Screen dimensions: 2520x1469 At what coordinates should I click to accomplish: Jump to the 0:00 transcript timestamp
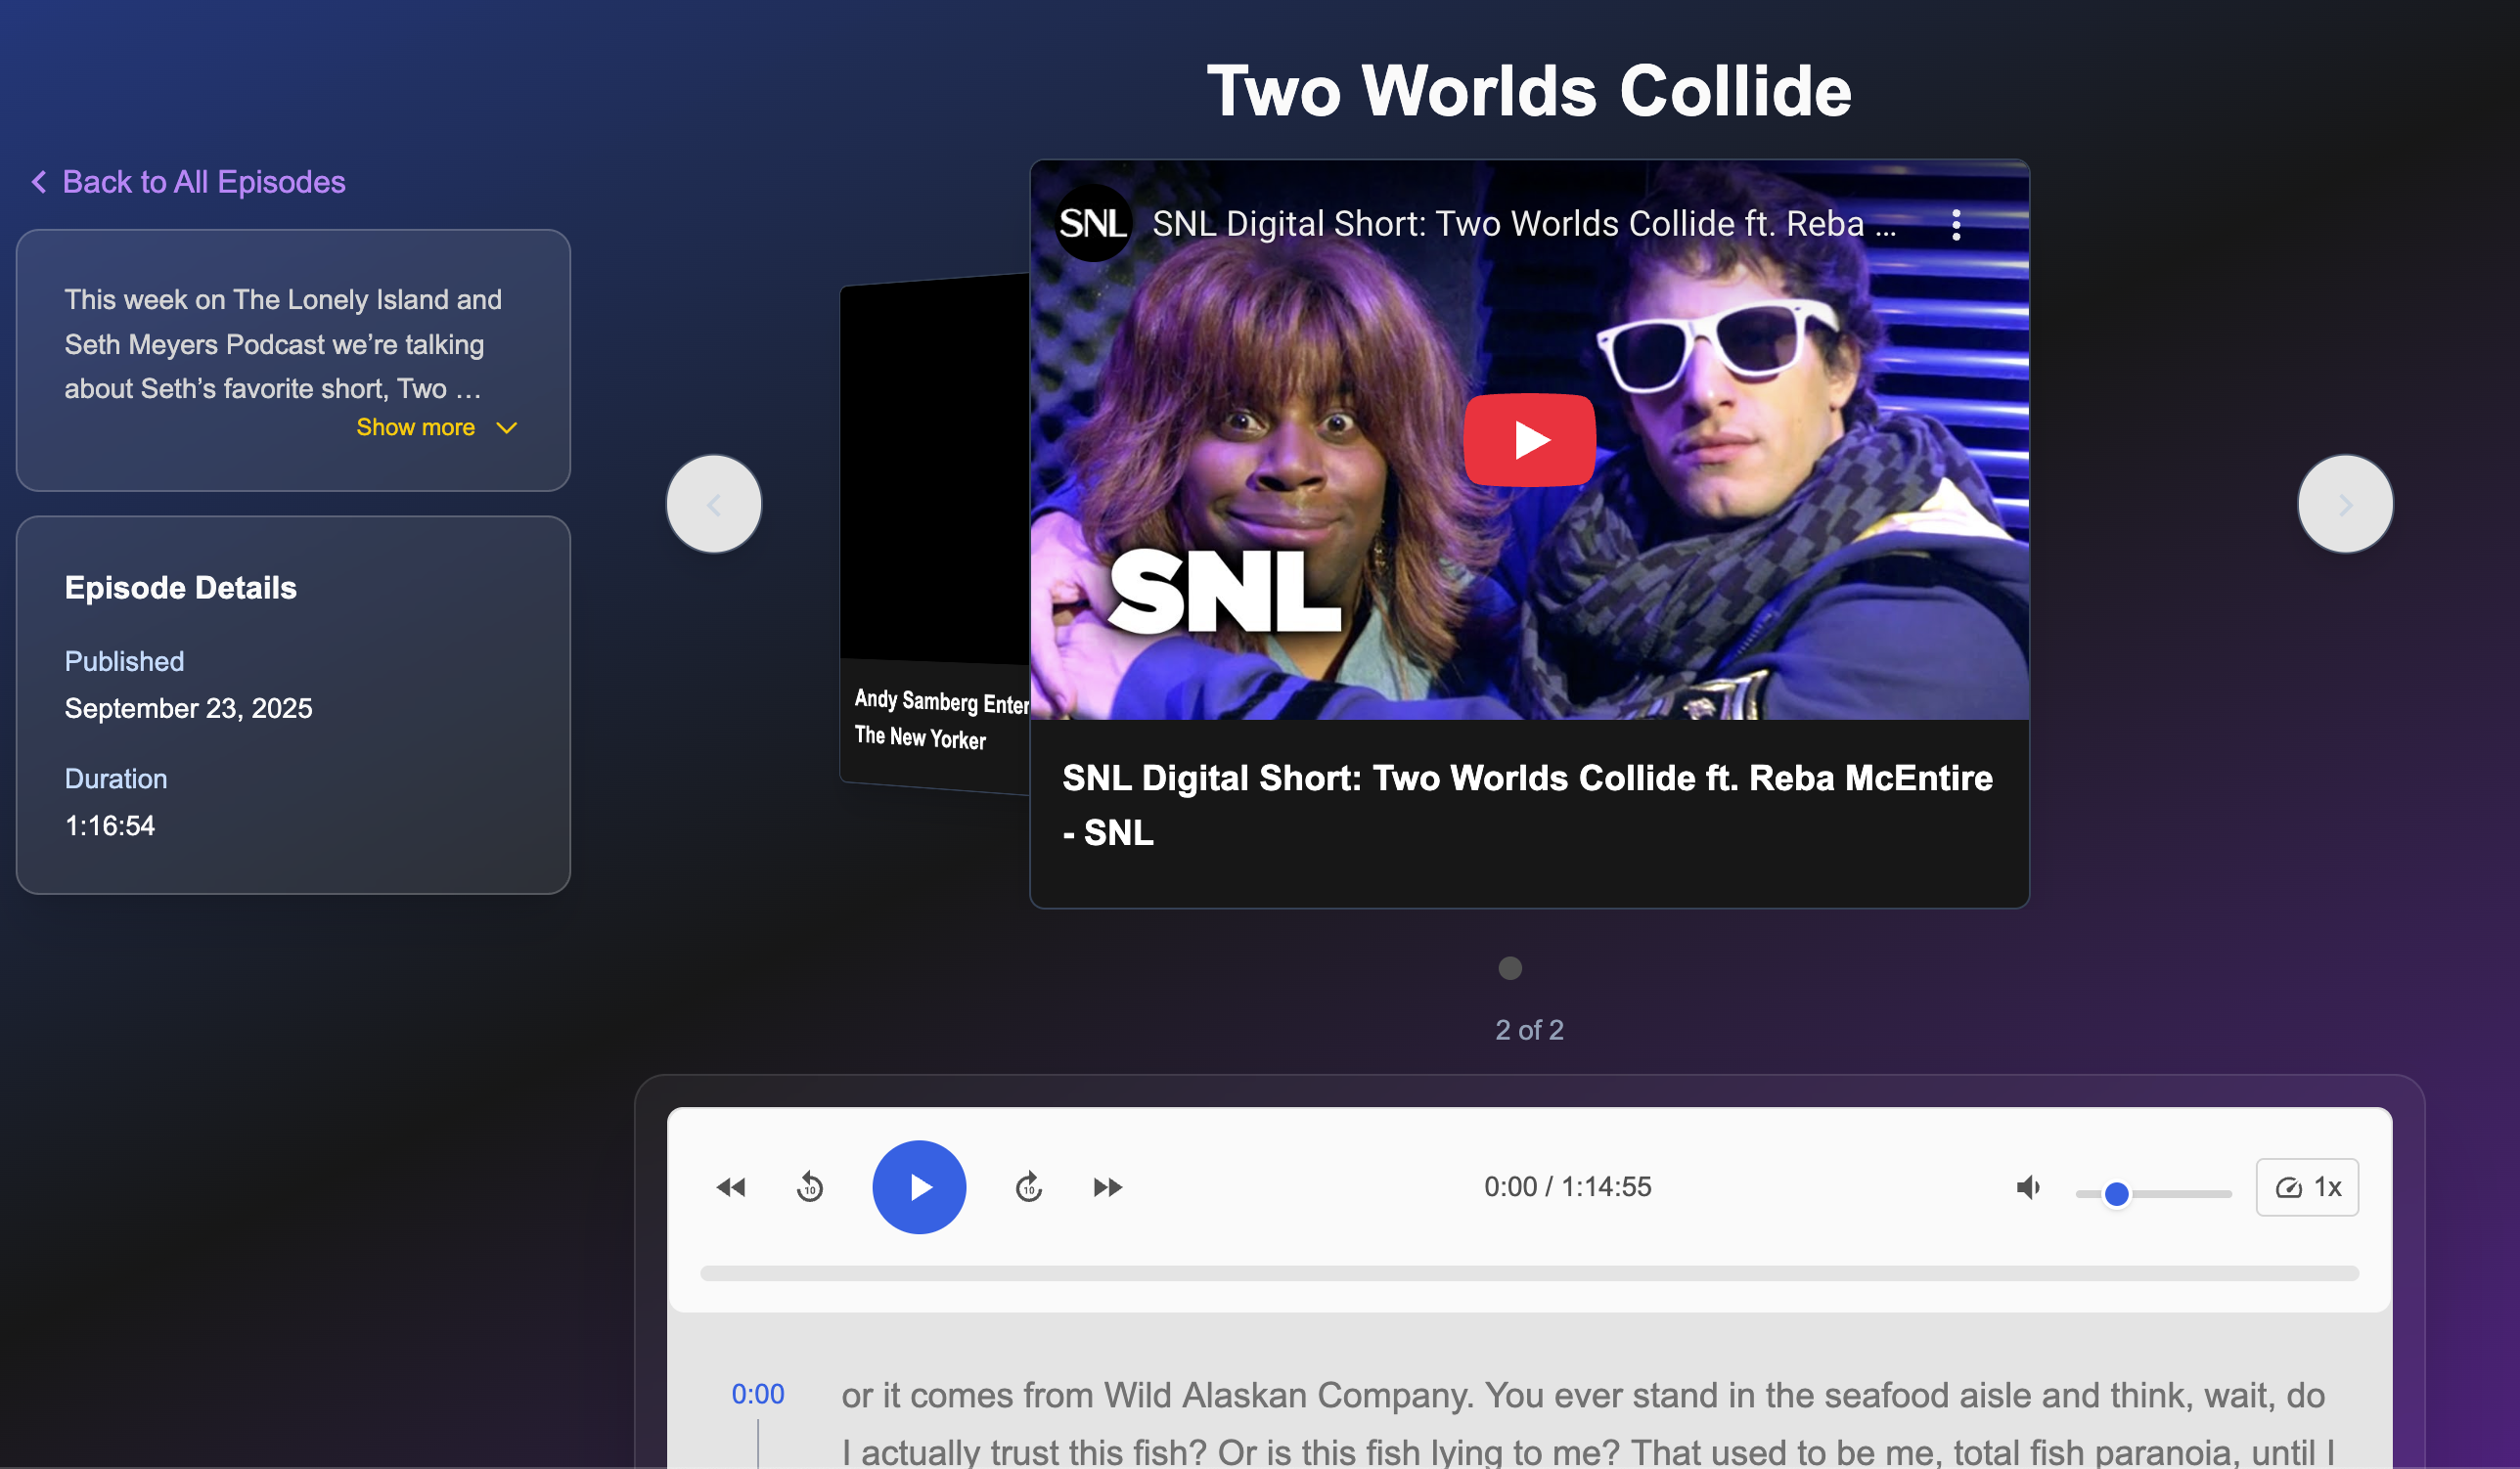coord(757,1393)
